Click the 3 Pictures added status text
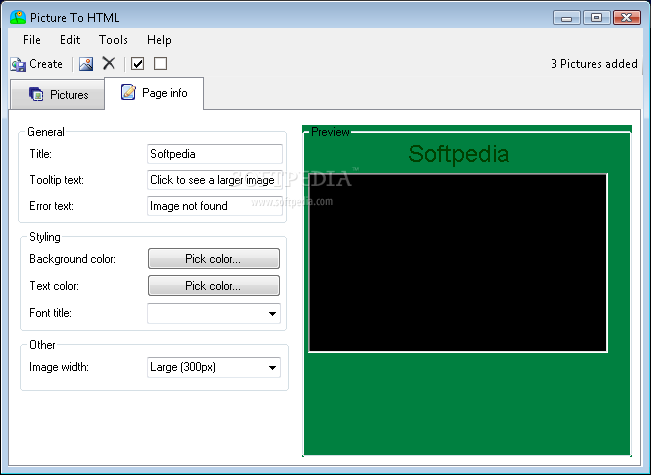The height and width of the screenshot is (475, 651). click(x=594, y=64)
